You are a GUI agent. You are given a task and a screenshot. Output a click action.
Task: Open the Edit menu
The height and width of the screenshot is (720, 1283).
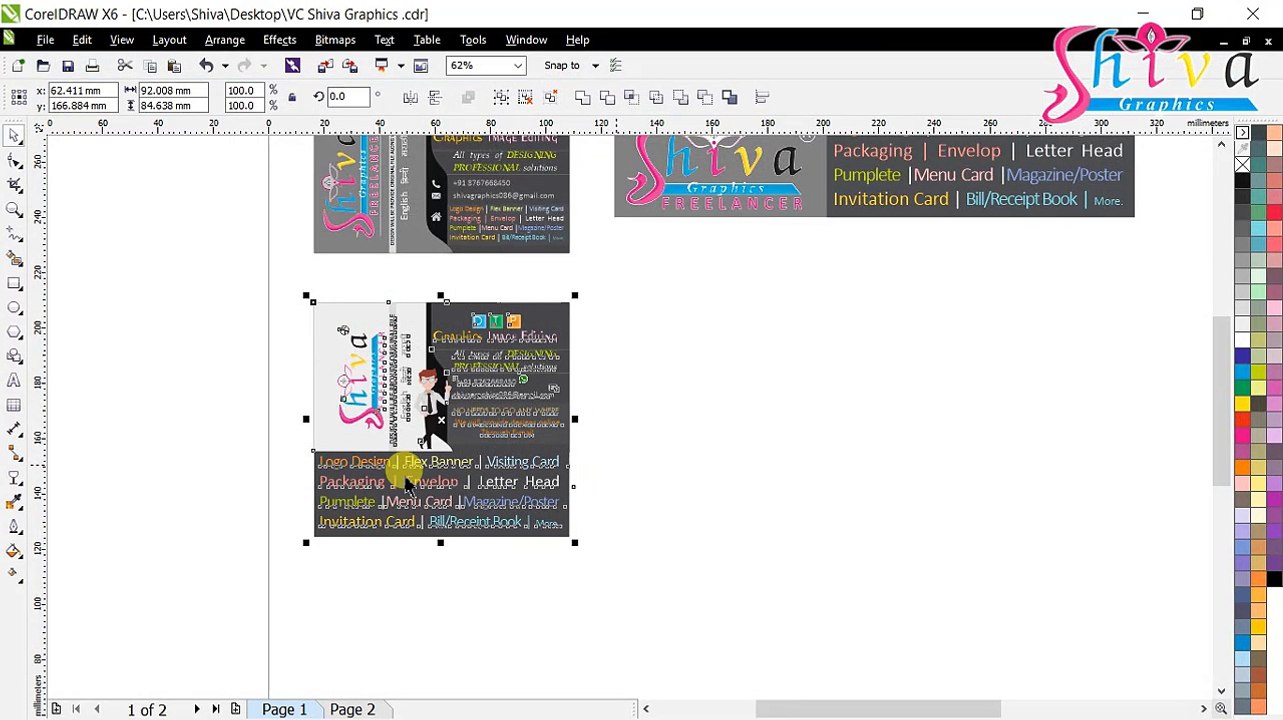[x=82, y=40]
